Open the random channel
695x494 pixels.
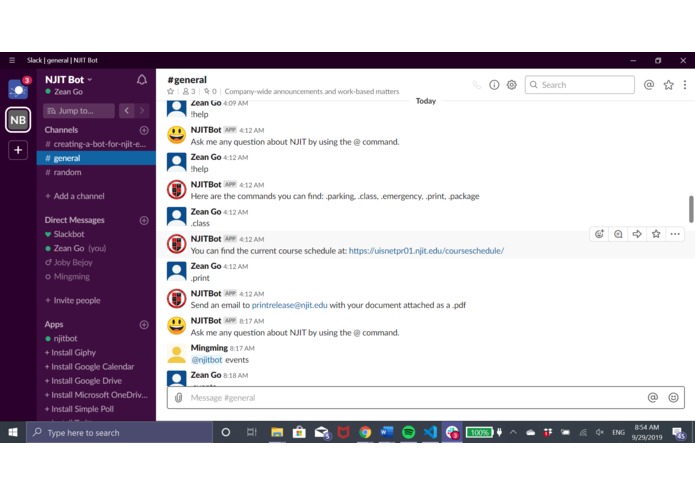coord(96,172)
